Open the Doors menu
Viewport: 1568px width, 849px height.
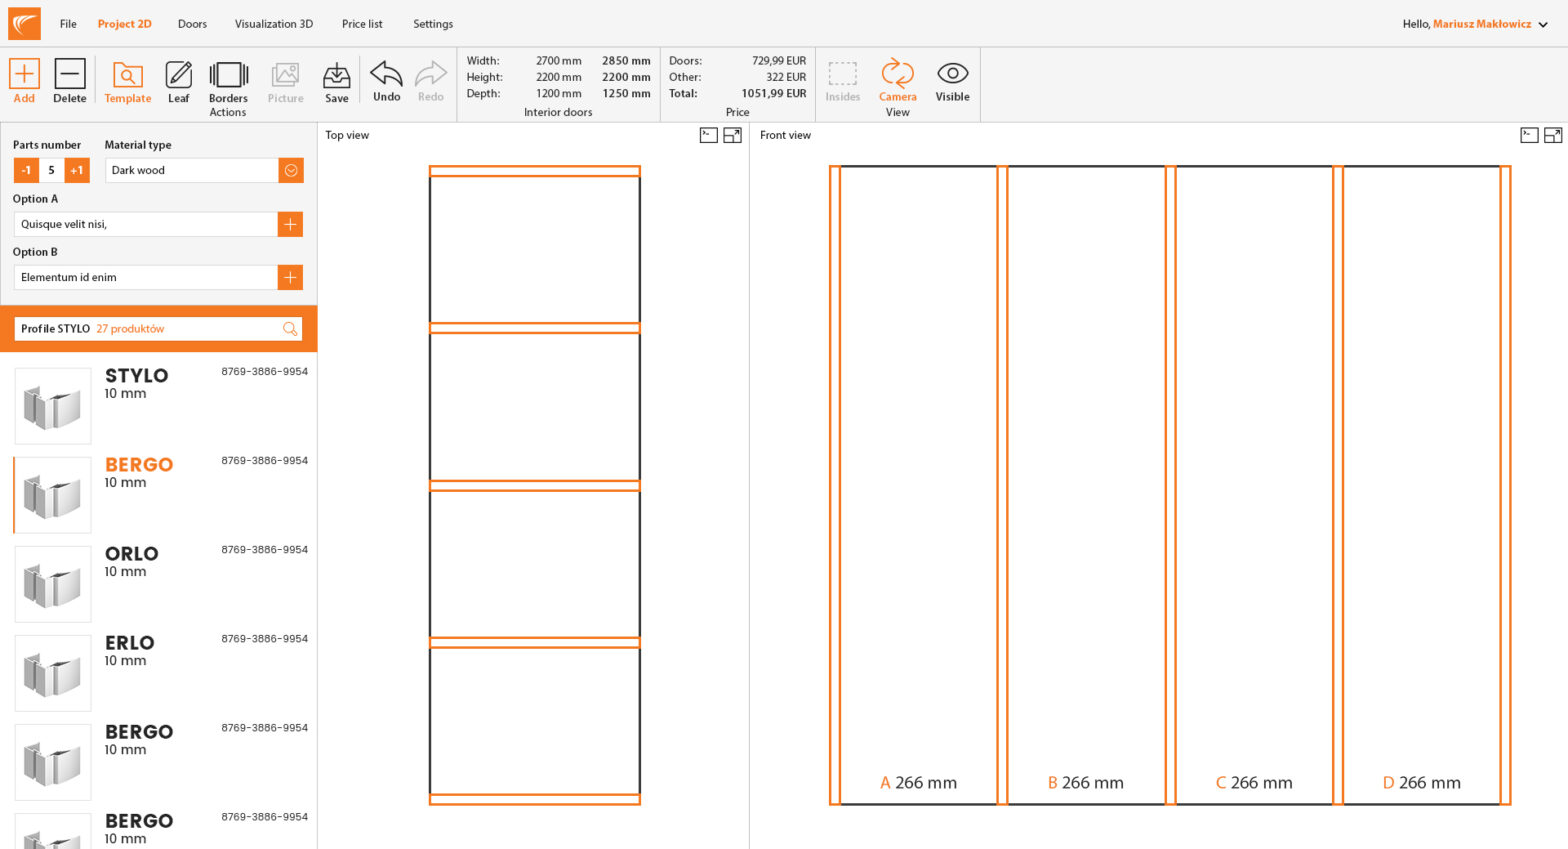click(x=192, y=24)
